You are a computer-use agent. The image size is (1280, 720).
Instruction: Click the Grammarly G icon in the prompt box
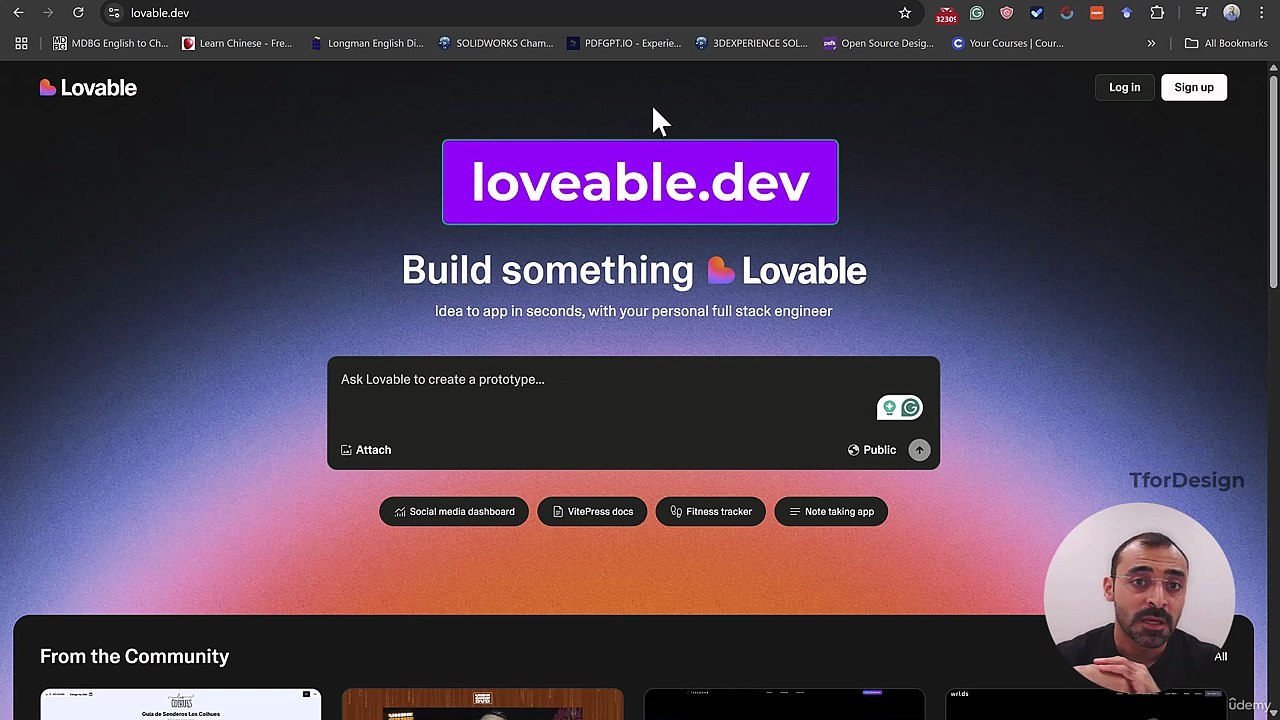(910, 408)
